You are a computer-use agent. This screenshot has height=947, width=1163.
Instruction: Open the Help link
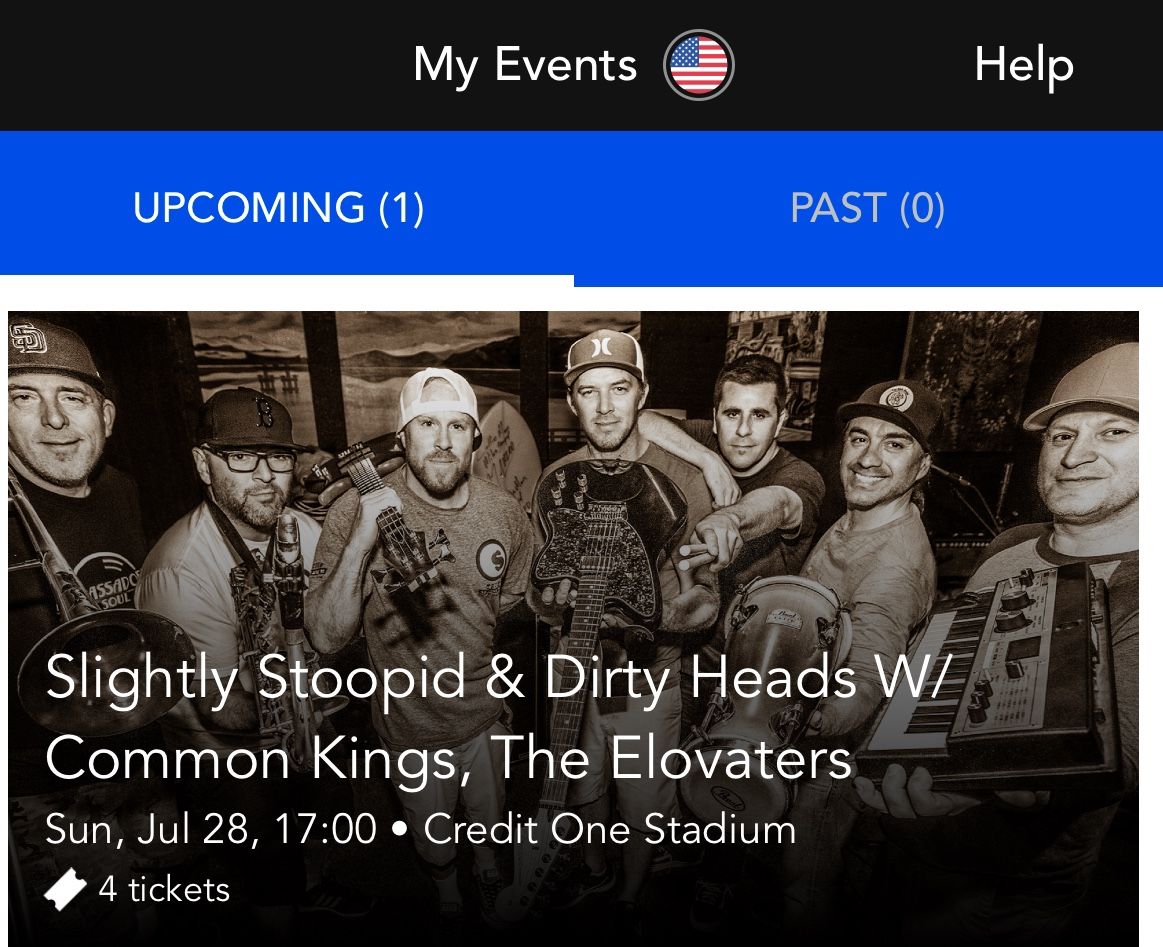(x=1023, y=66)
